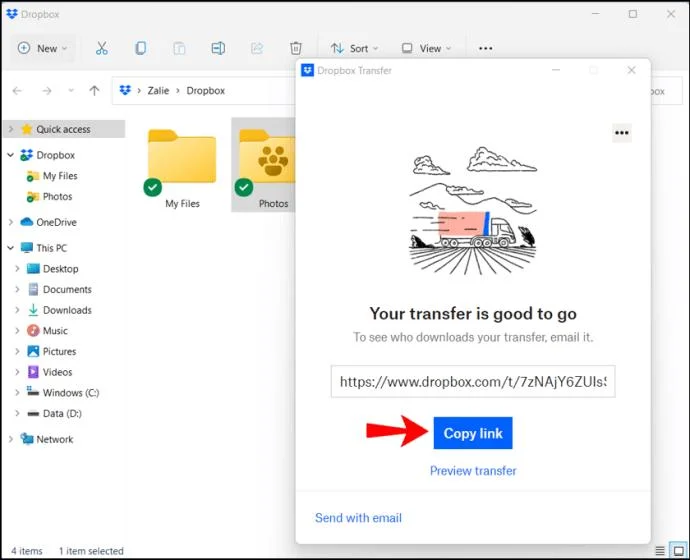Click the Dropbox Transfer title bar logo

click(x=307, y=70)
